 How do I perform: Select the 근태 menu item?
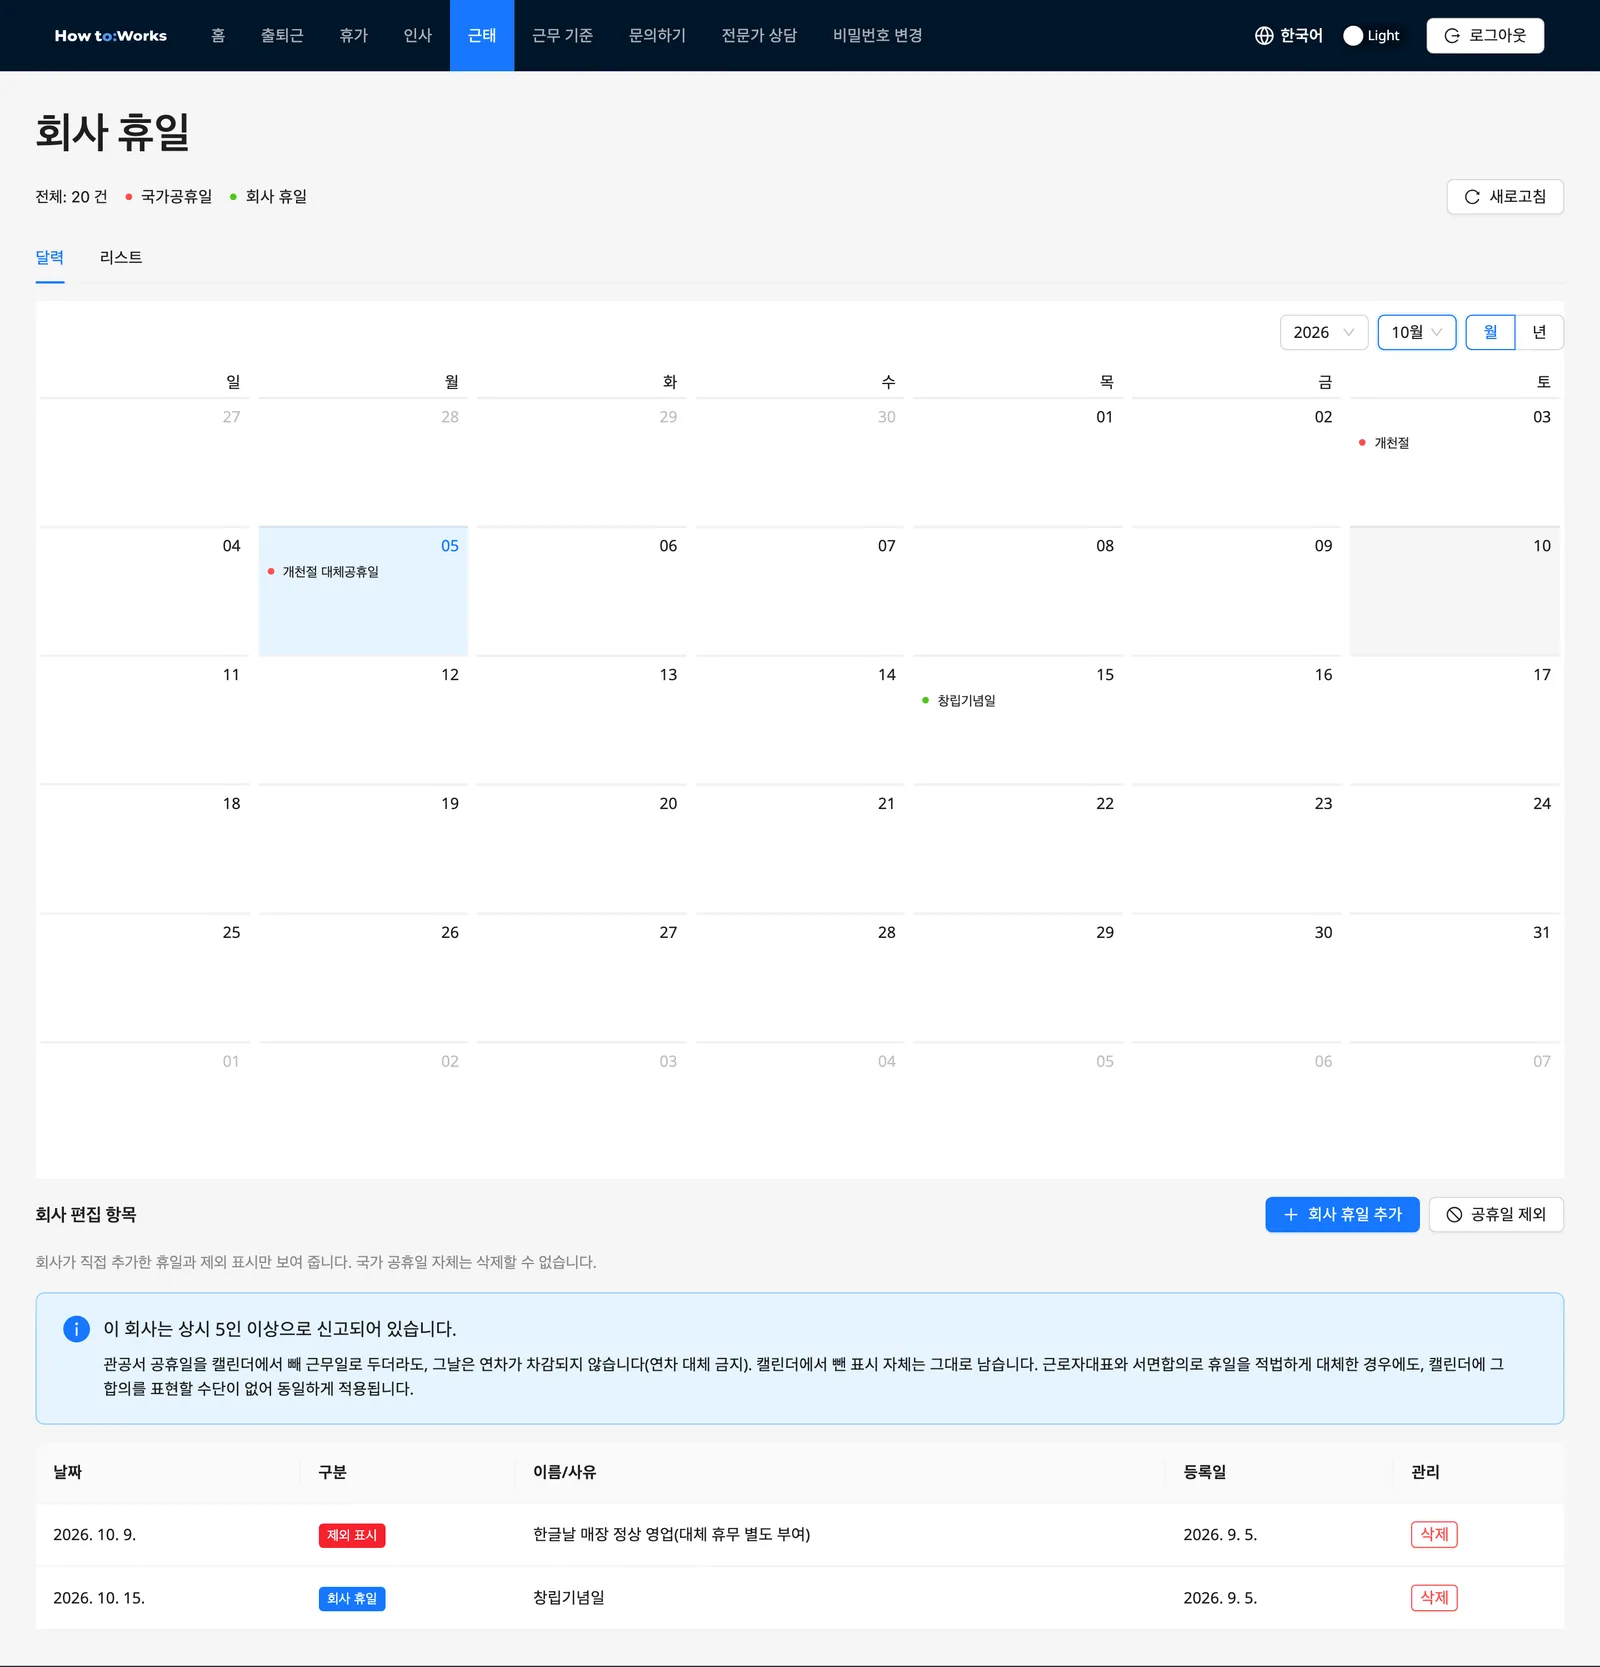point(482,36)
